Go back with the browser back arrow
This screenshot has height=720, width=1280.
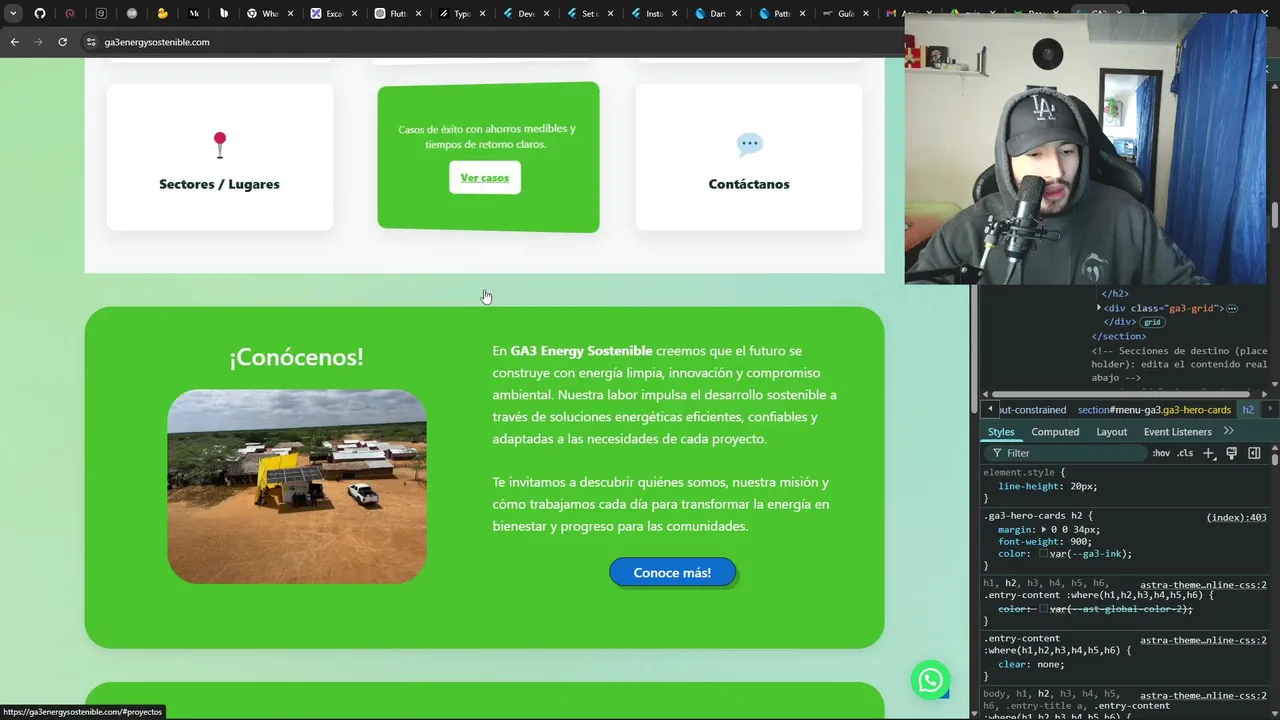pyautogui.click(x=14, y=42)
